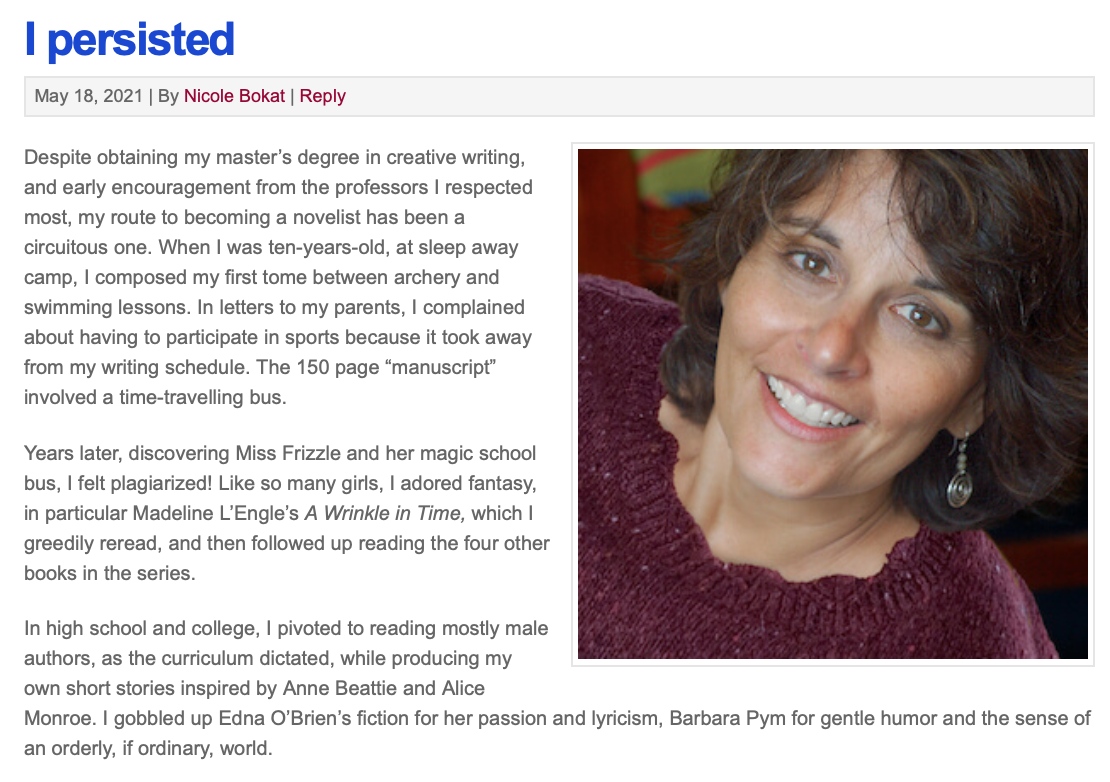
Task: Click the word "By" in the gray byline bar
Action: [168, 96]
